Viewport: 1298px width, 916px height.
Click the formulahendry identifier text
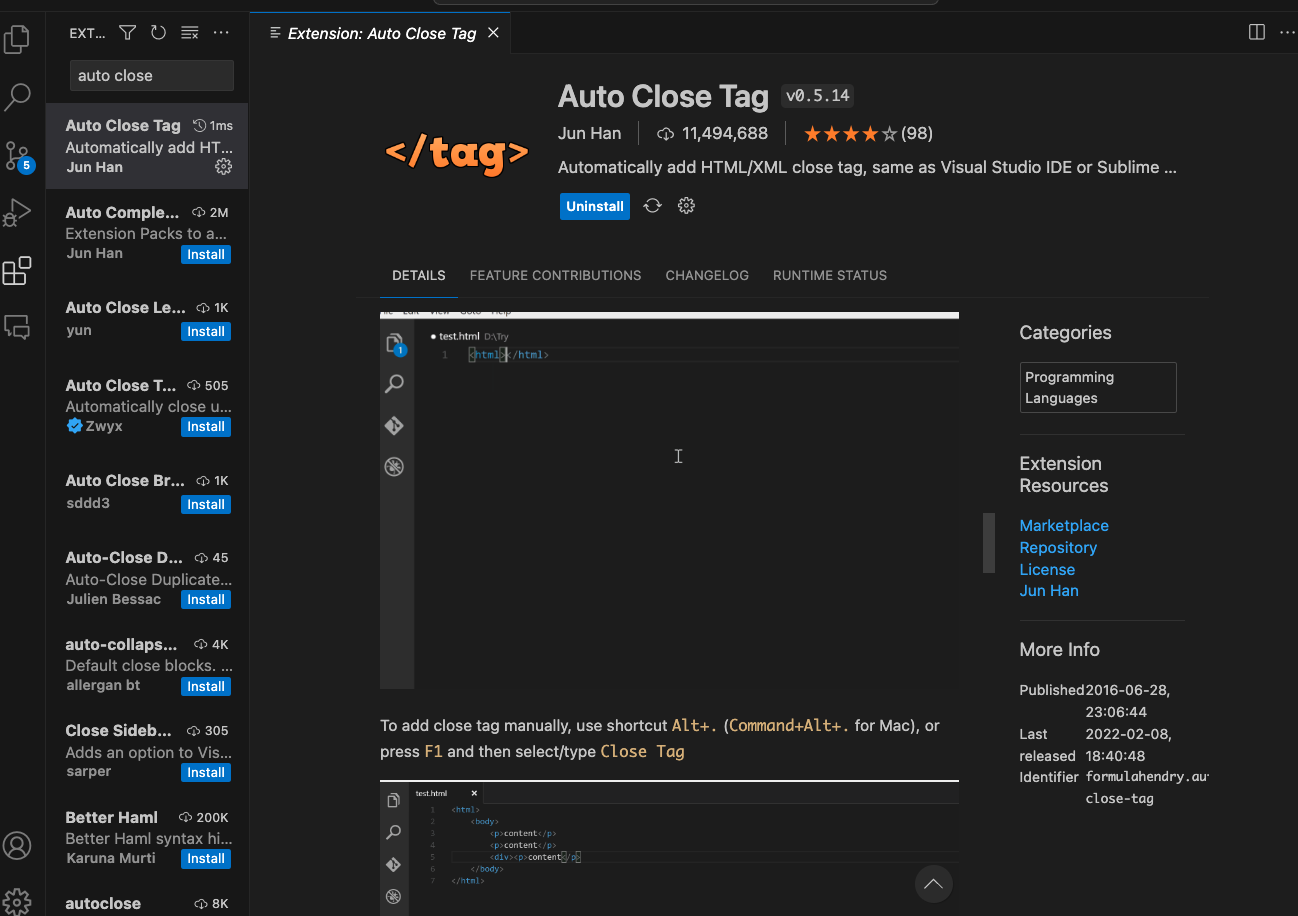tap(1147, 787)
